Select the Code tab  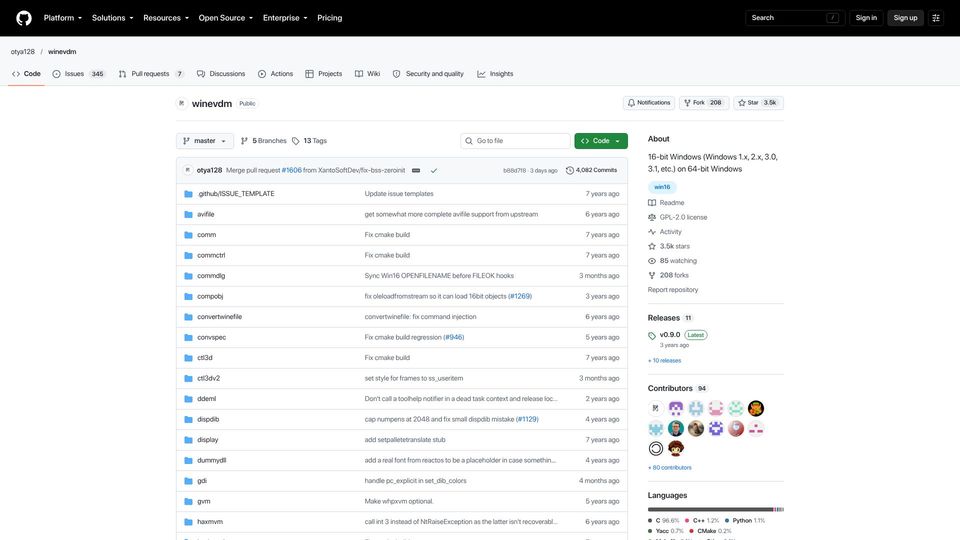tap(26, 73)
